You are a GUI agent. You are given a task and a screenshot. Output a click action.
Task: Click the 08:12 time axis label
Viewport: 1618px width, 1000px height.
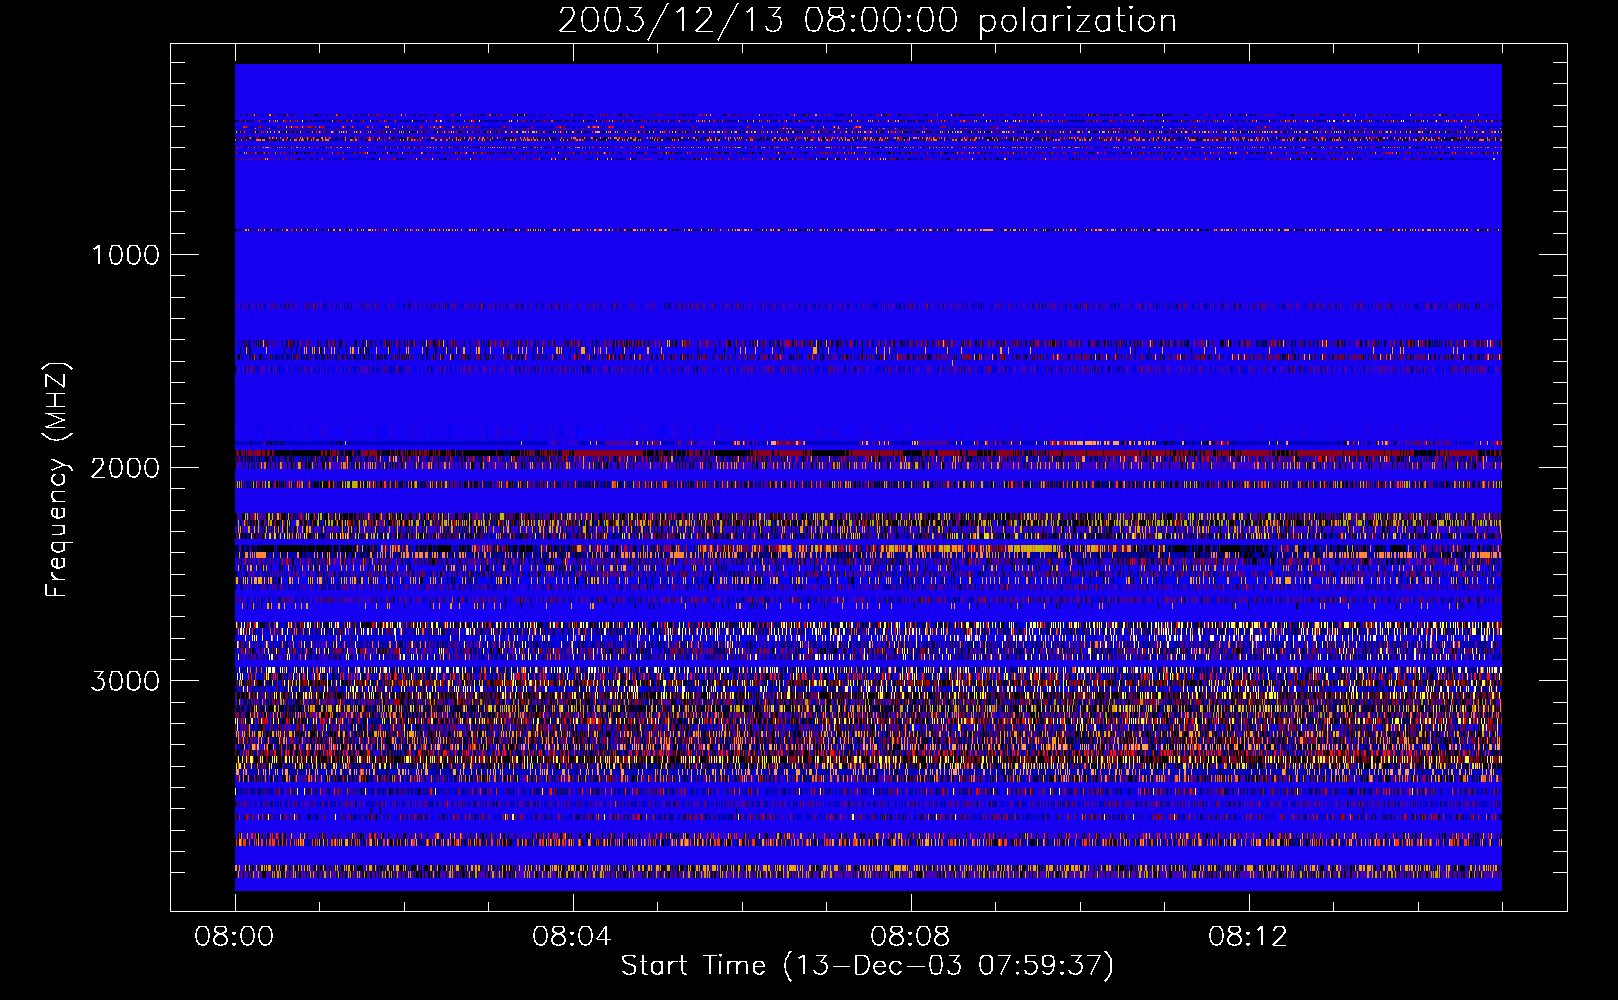(x=1248, y=937)
